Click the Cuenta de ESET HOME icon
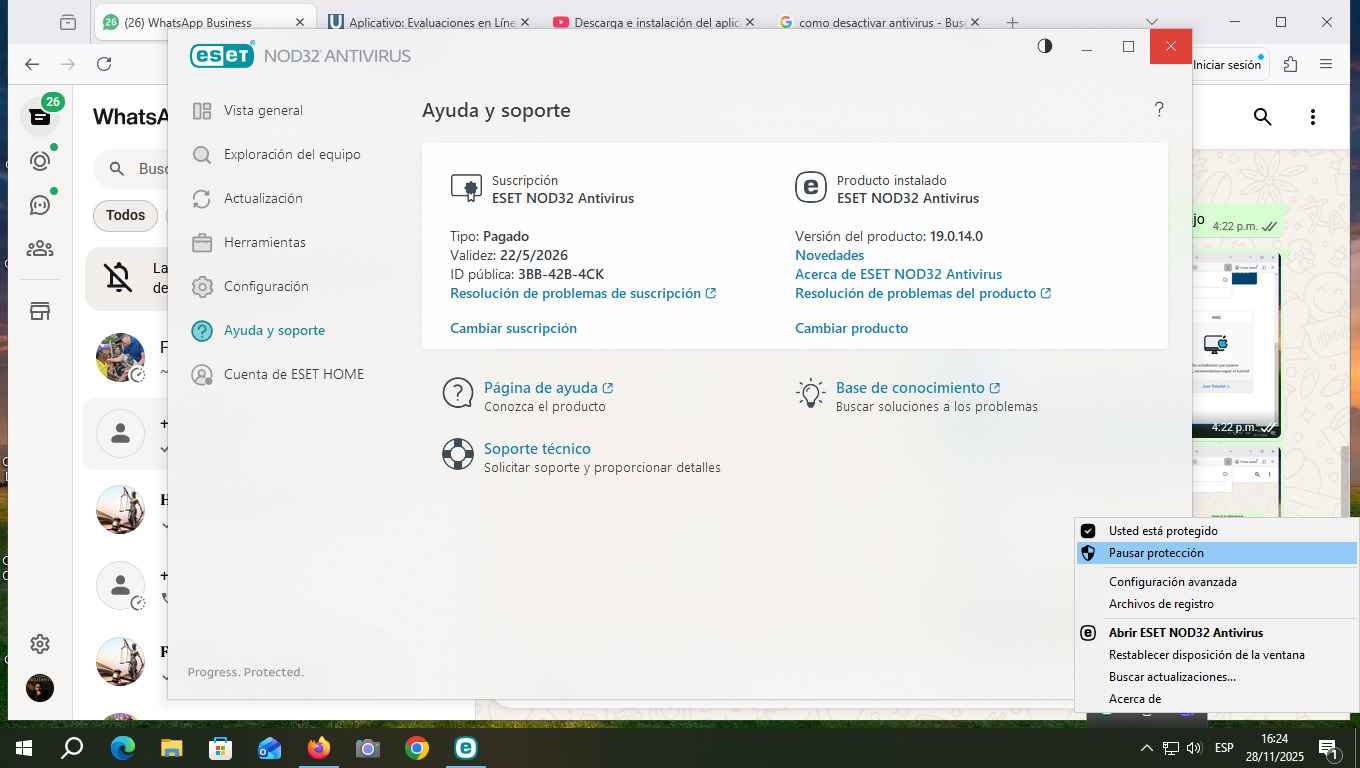The image size is (1360, 768). [202, 375]
